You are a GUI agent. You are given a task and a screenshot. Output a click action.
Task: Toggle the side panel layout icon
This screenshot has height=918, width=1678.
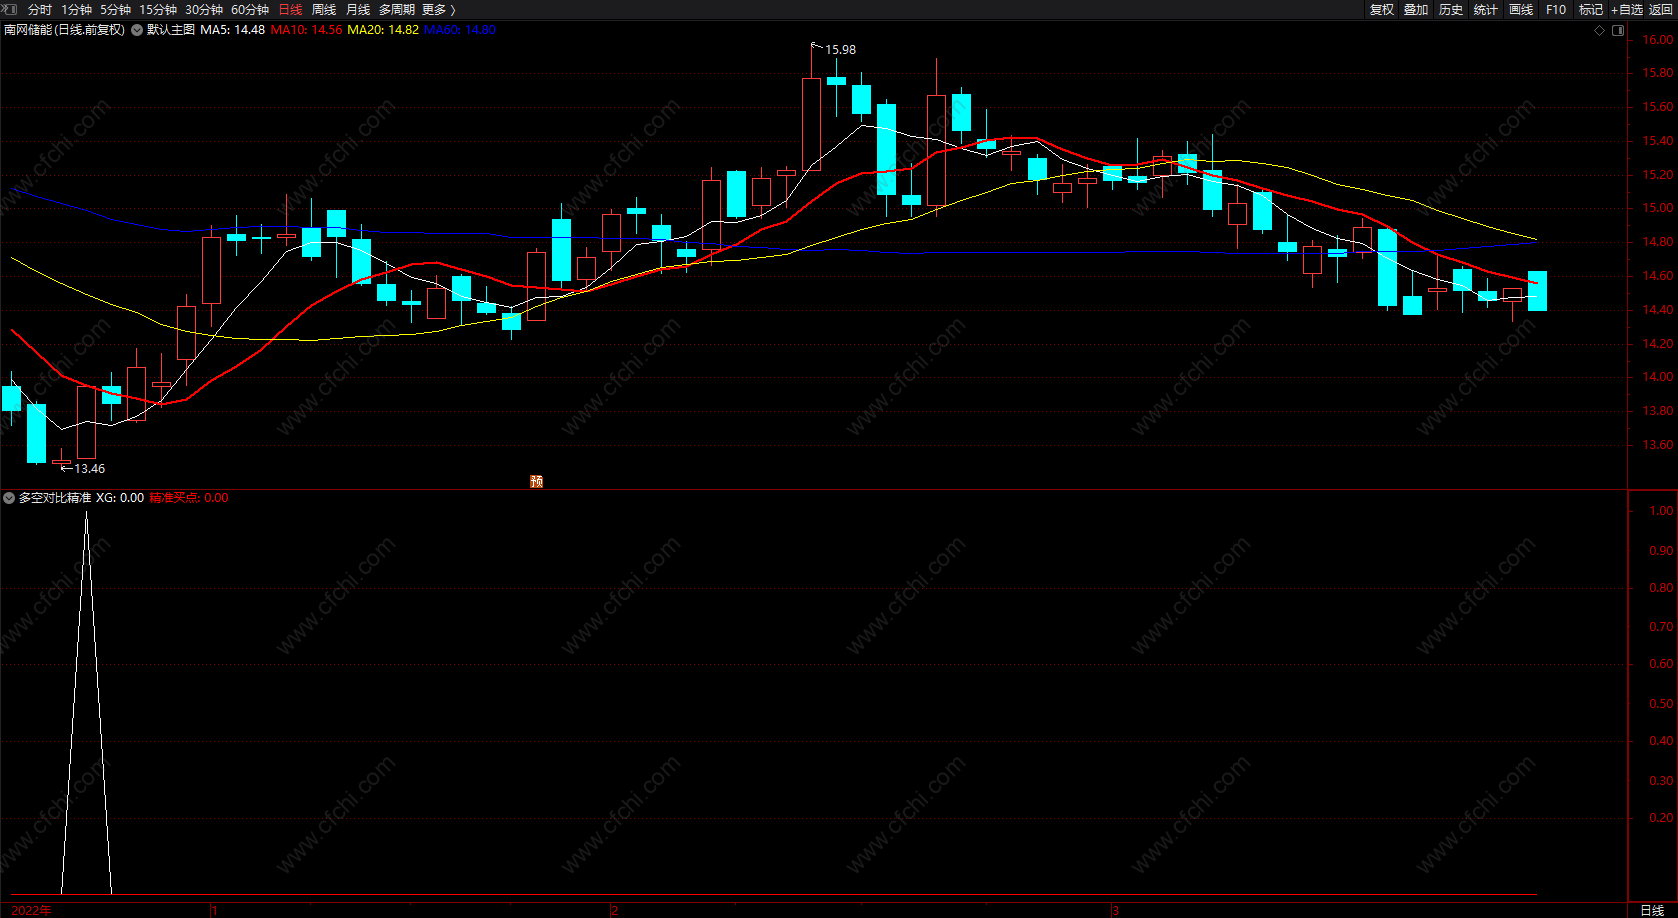click(x=1618, y=31)
